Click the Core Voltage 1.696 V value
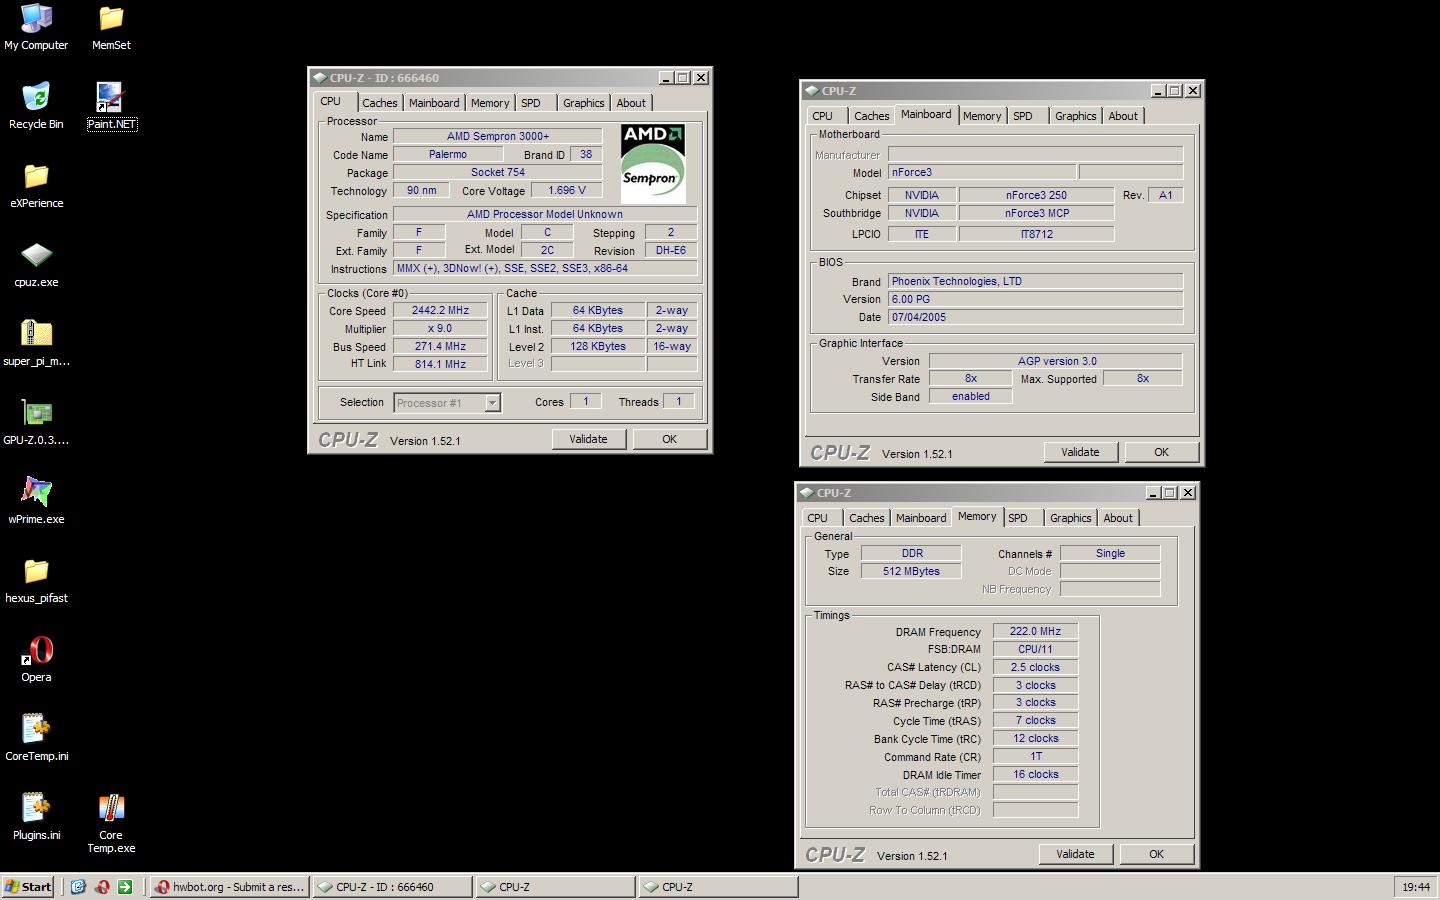Screen dimensions: 1440x900 point(568,190)
